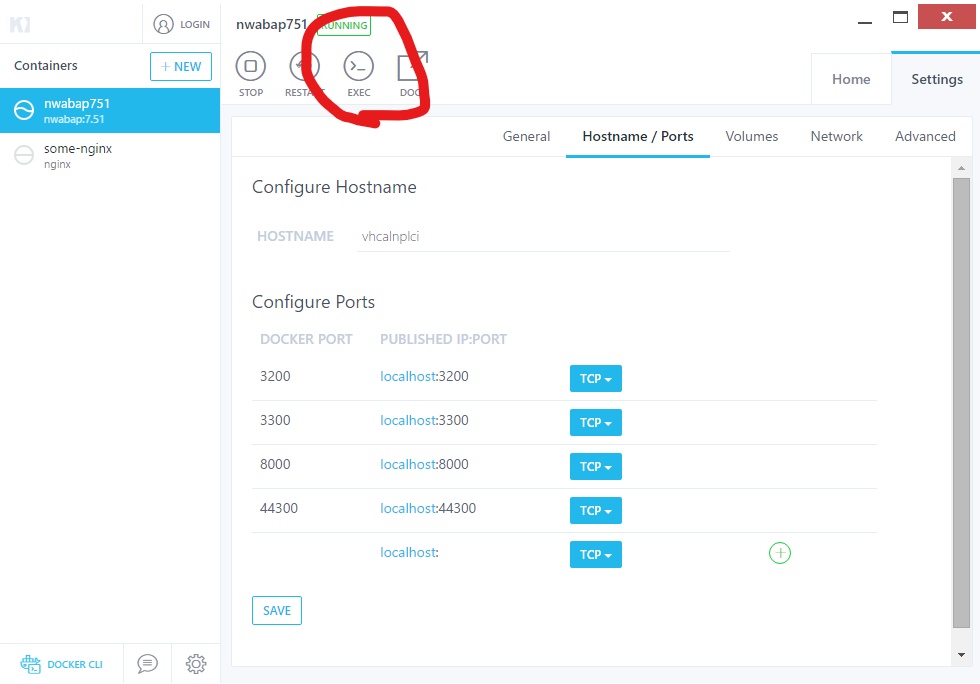Click the Kitematic whale logo

coord(22,22)
